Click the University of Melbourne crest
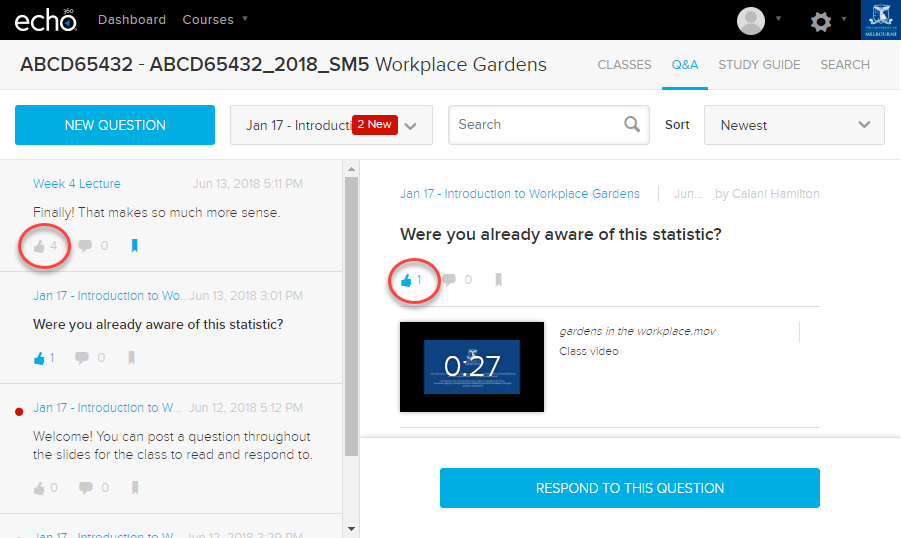This screenshot has width=901, height=538. click(880, 20)
